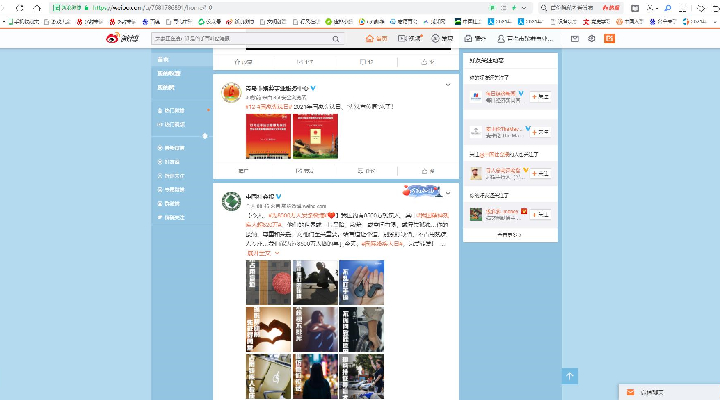The width and height of the screenshot is (720, 400).
Task: Open the thumbnail of a woman's back at night
Action: [315, 377]
